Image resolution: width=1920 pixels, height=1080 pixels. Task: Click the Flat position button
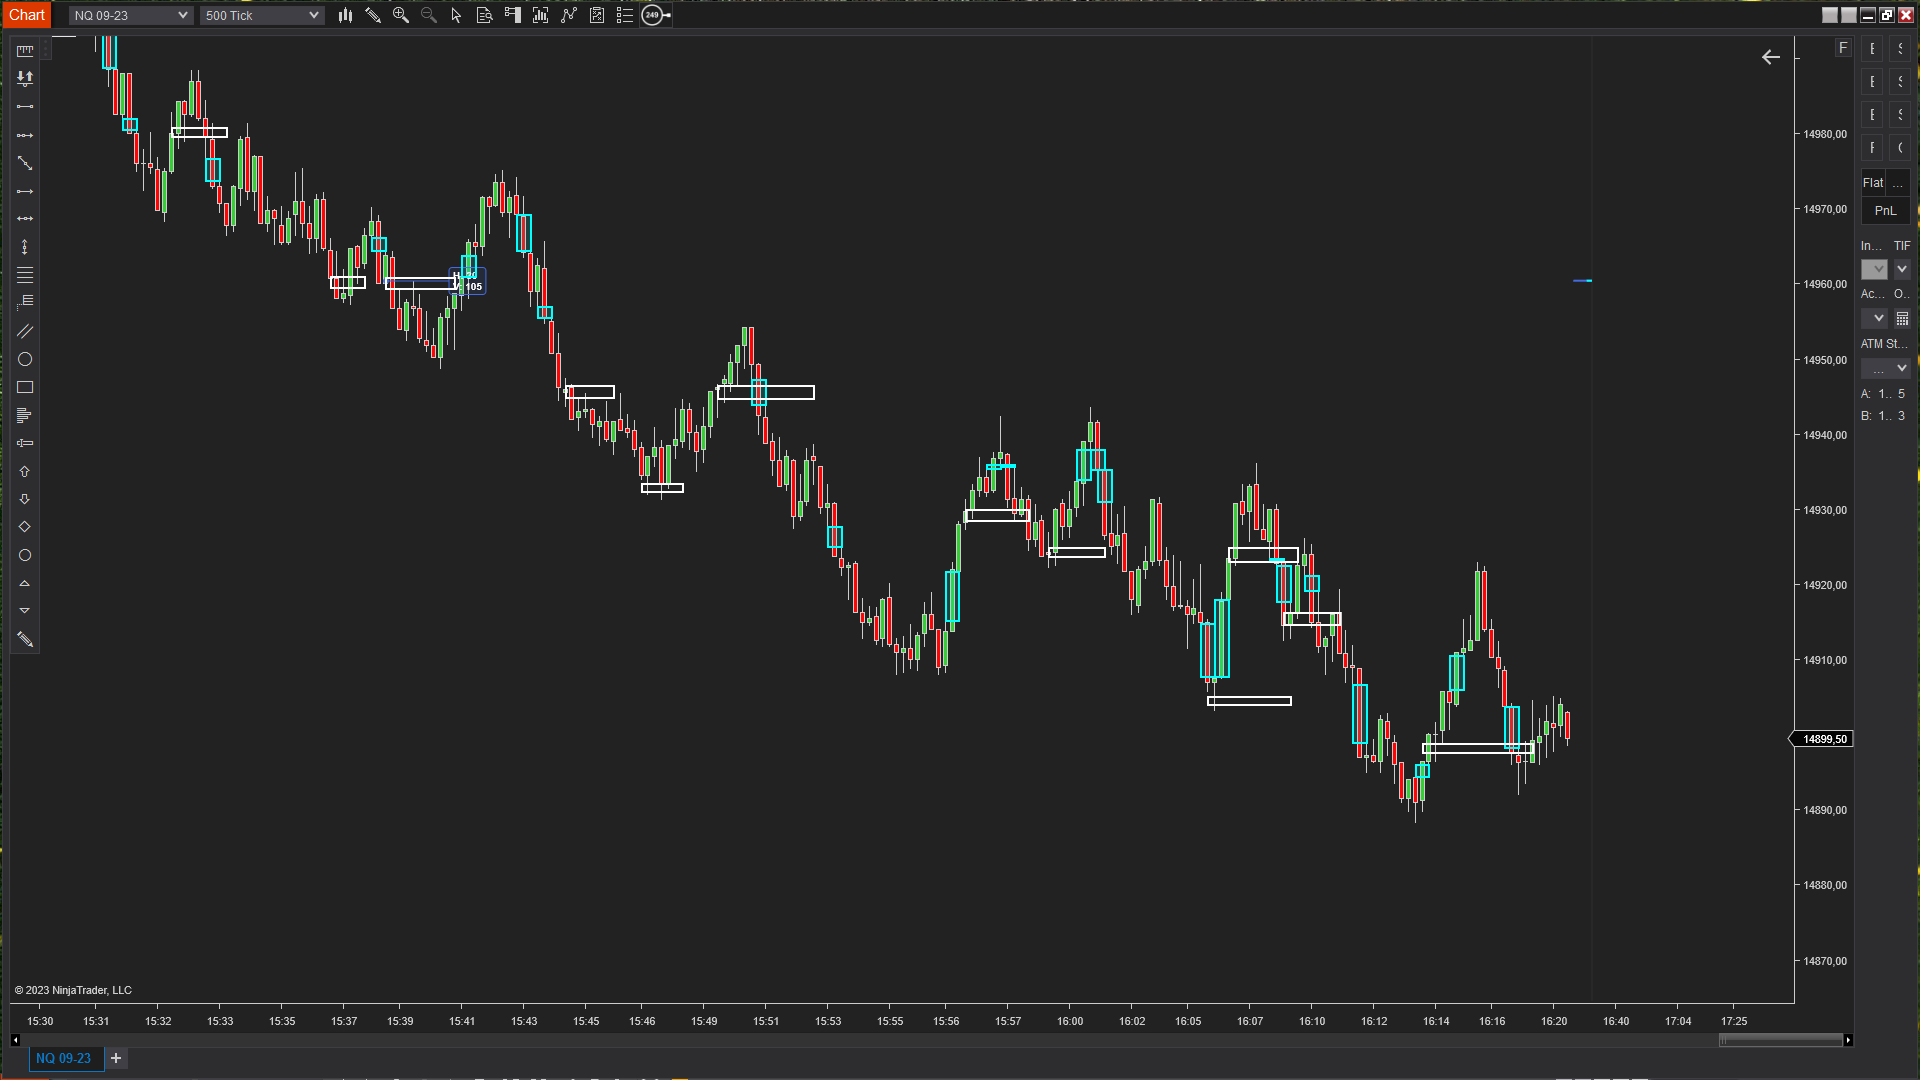[1873, 183]
